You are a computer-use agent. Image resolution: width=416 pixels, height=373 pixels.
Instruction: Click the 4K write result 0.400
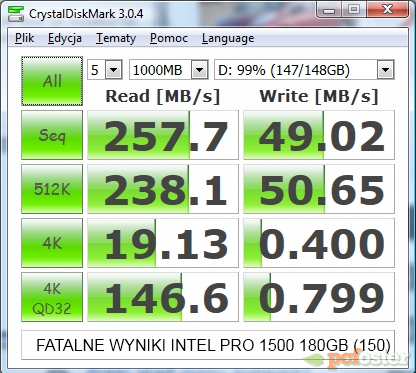pos(319,243)
